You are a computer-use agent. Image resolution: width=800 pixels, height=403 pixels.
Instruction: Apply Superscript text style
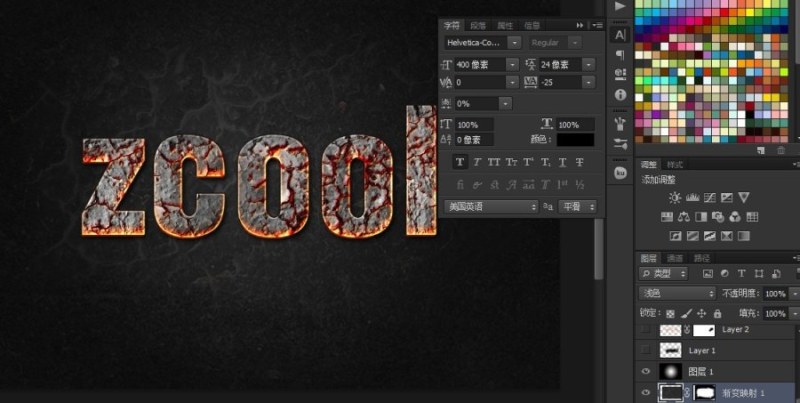(x=529, y=162)
